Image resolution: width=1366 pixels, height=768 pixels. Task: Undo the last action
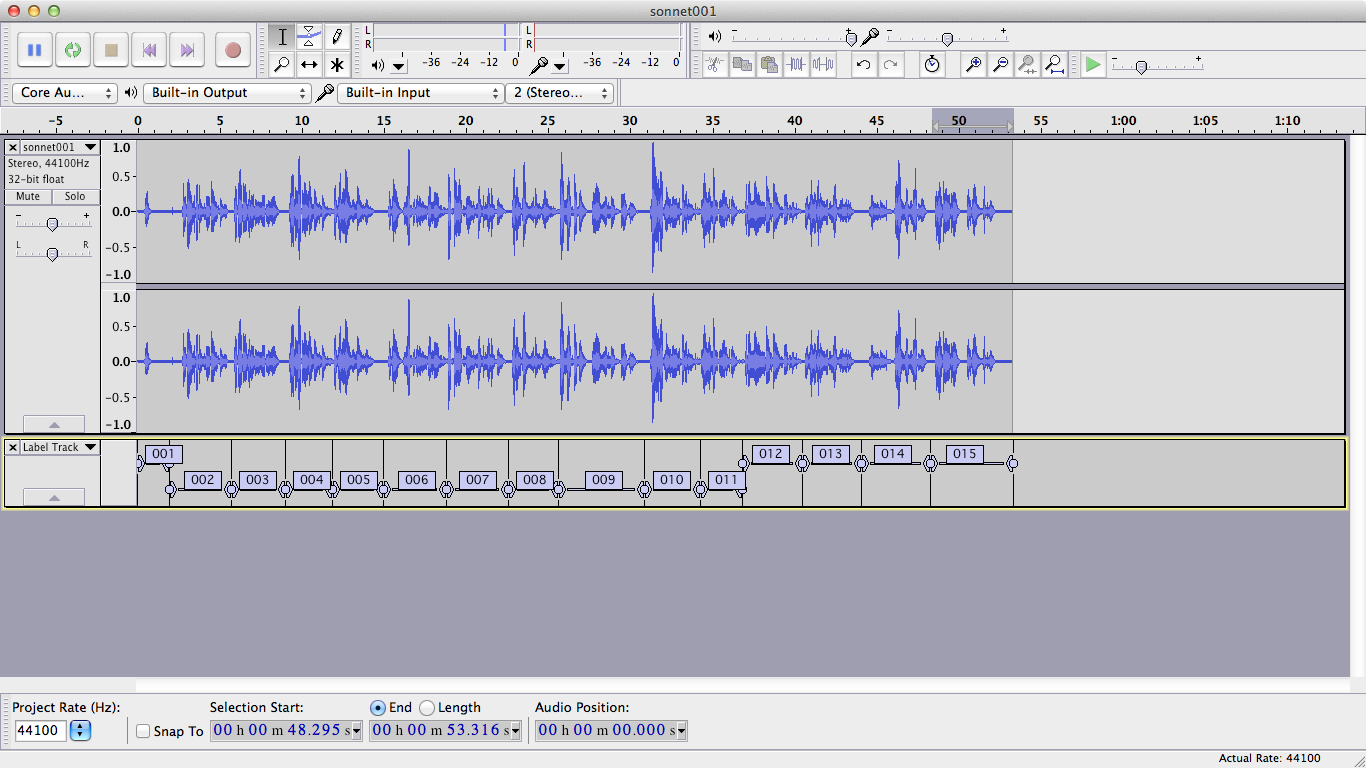pos(863,64)
